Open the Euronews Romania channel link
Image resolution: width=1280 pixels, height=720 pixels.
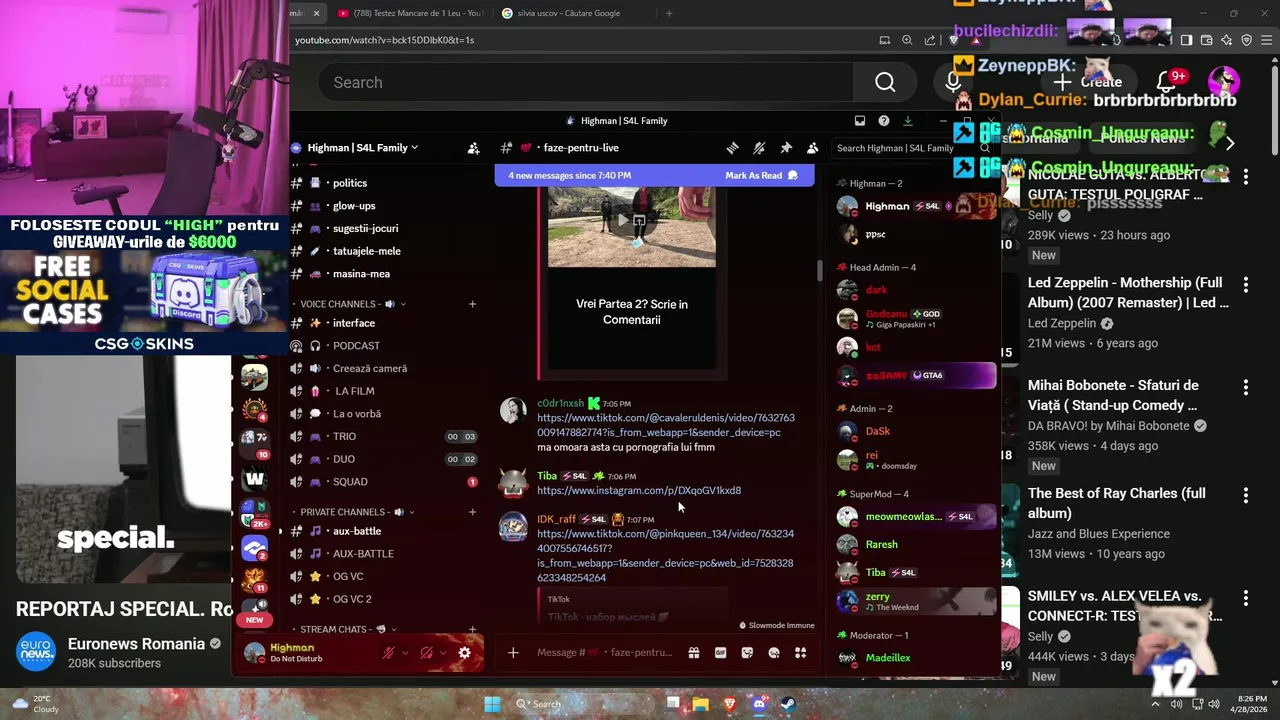(136, 644)
